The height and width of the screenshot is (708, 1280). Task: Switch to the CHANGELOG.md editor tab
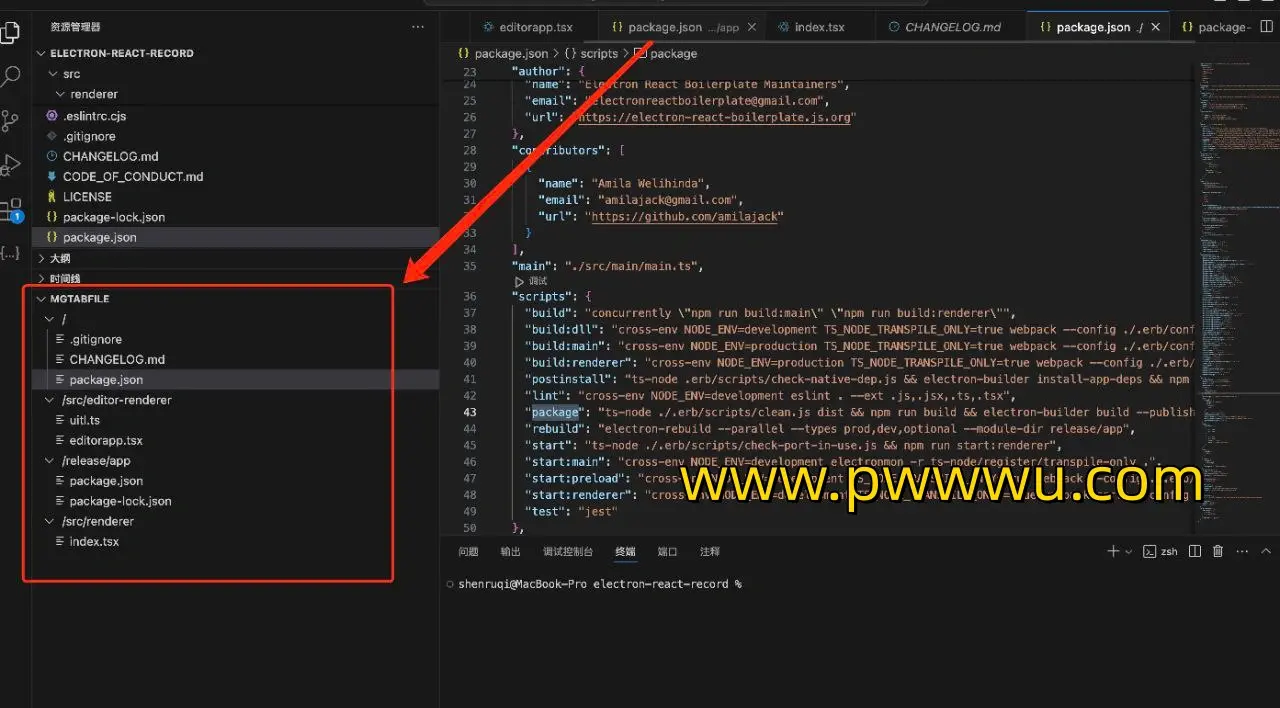point(952,27)
